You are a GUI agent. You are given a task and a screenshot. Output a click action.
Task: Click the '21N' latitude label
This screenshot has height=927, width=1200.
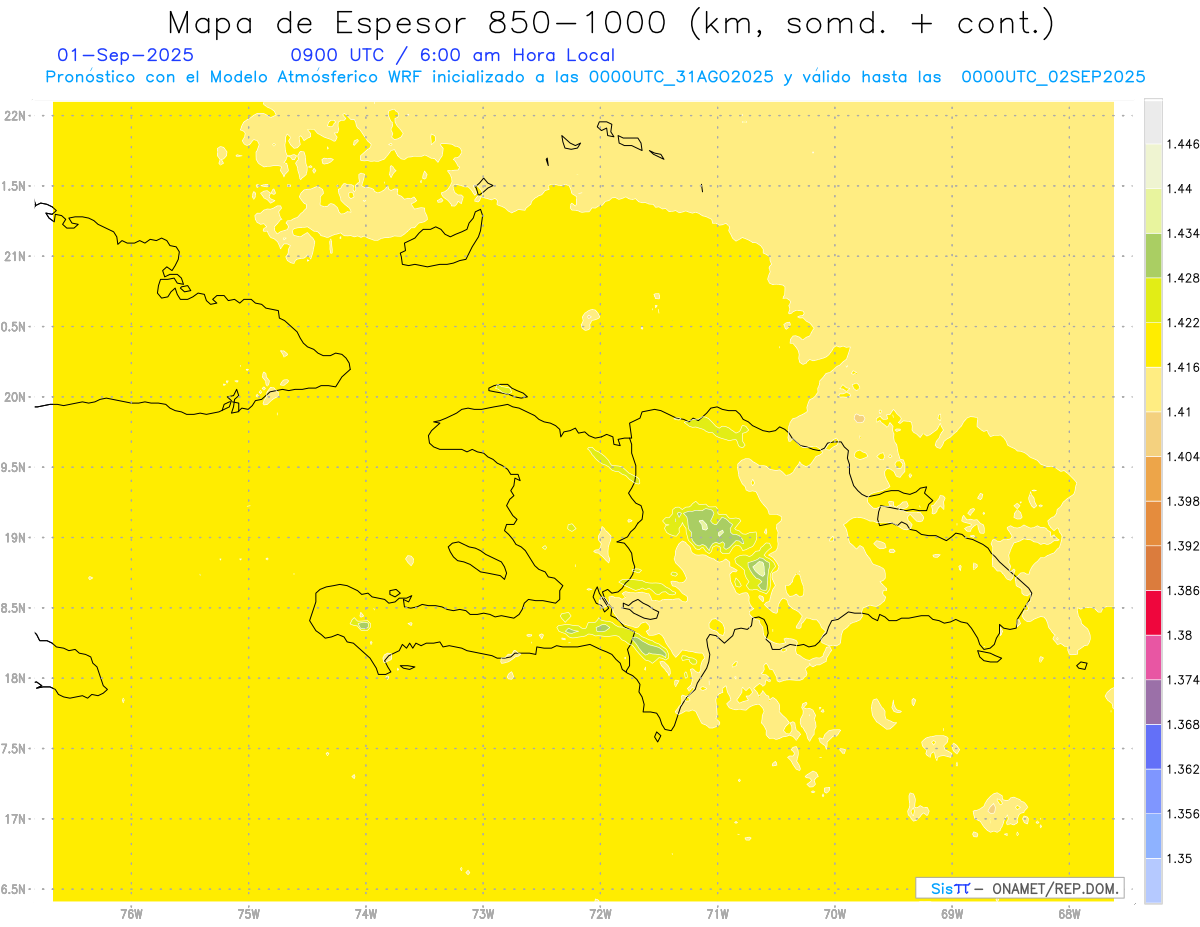click(x=17, y=257)
